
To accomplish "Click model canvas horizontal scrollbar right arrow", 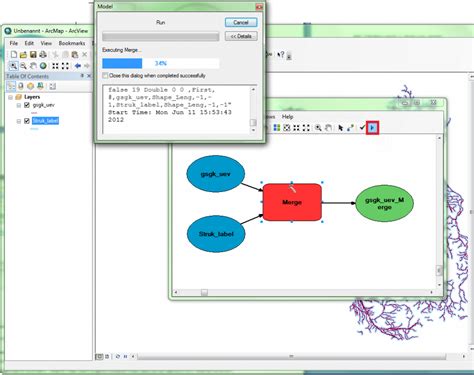I will click(432, 292).
